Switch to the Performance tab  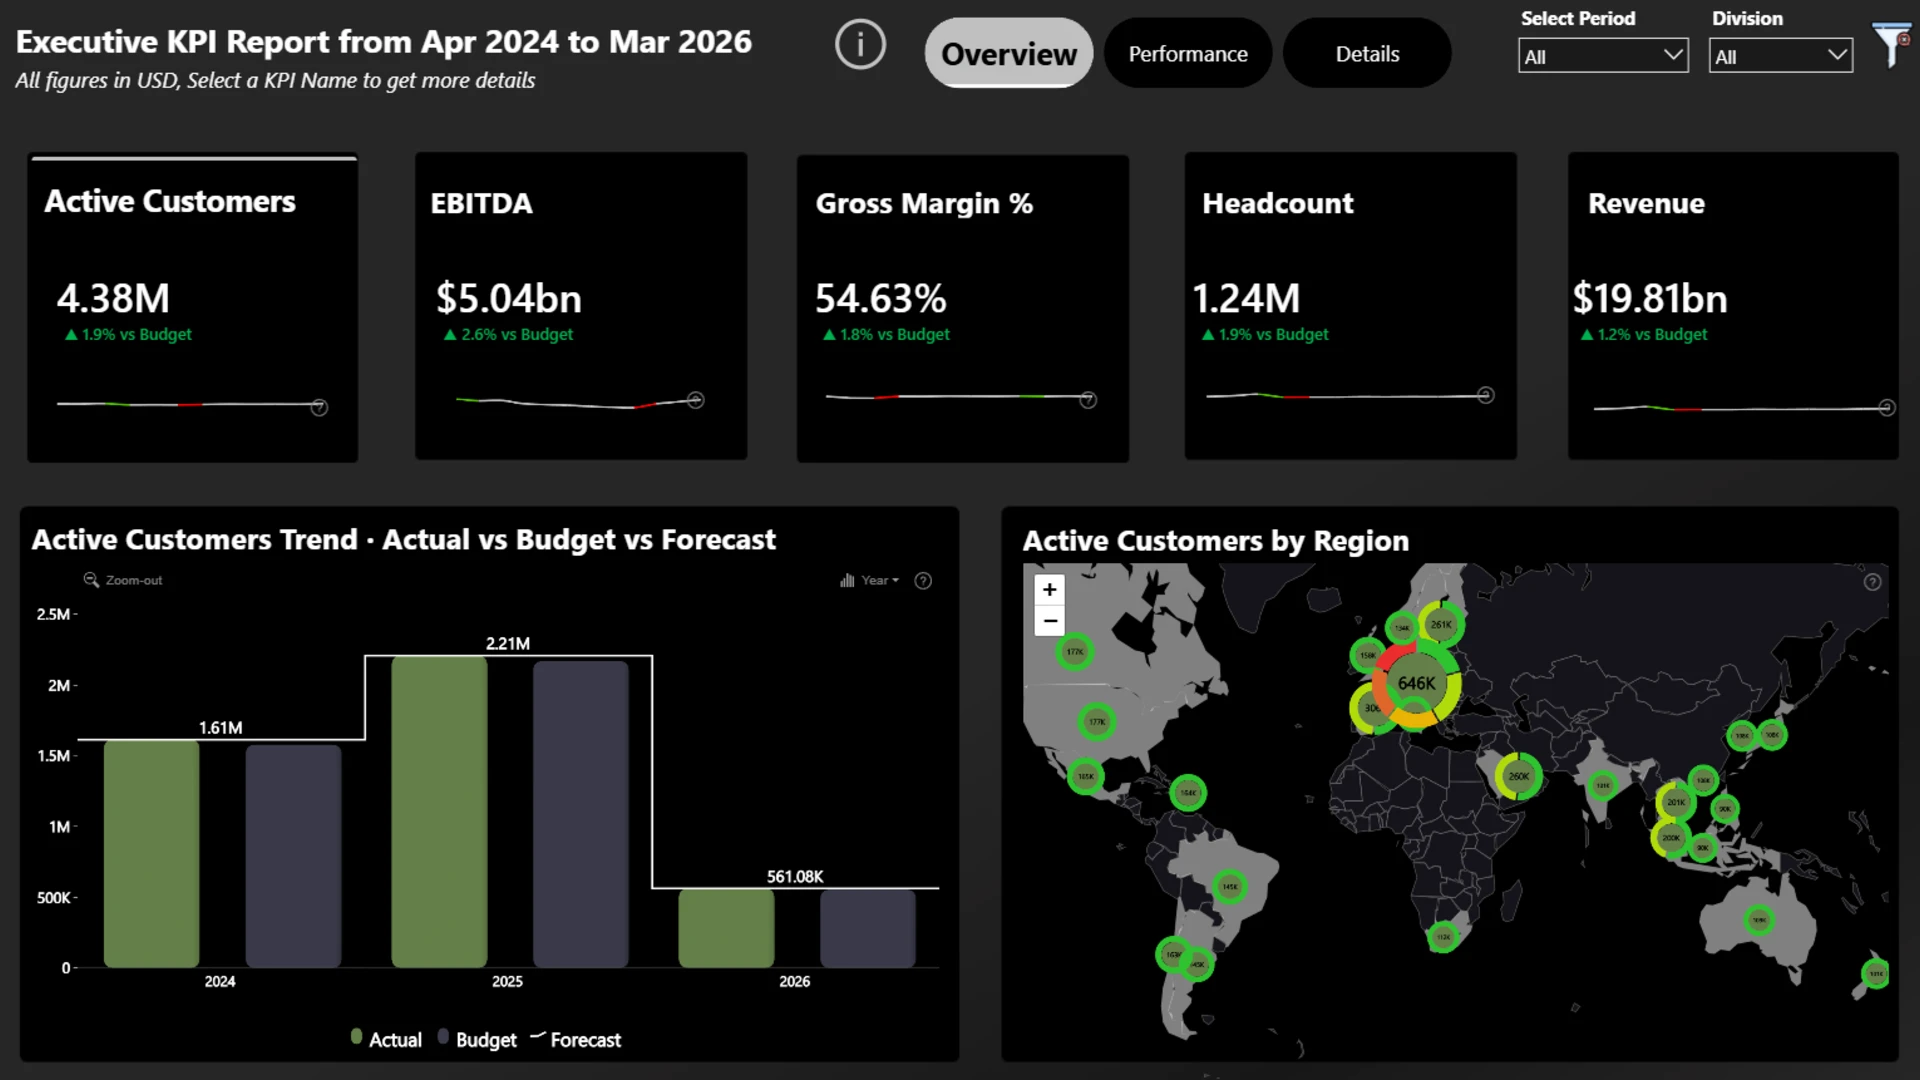click(x=1187, y=54)
